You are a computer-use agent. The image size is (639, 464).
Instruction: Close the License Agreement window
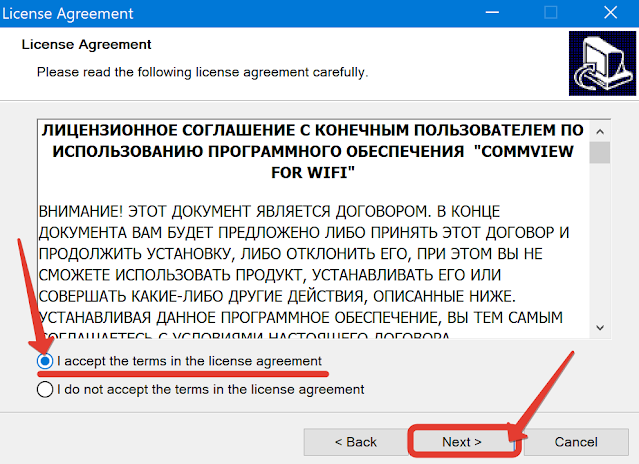pos(610,13)
